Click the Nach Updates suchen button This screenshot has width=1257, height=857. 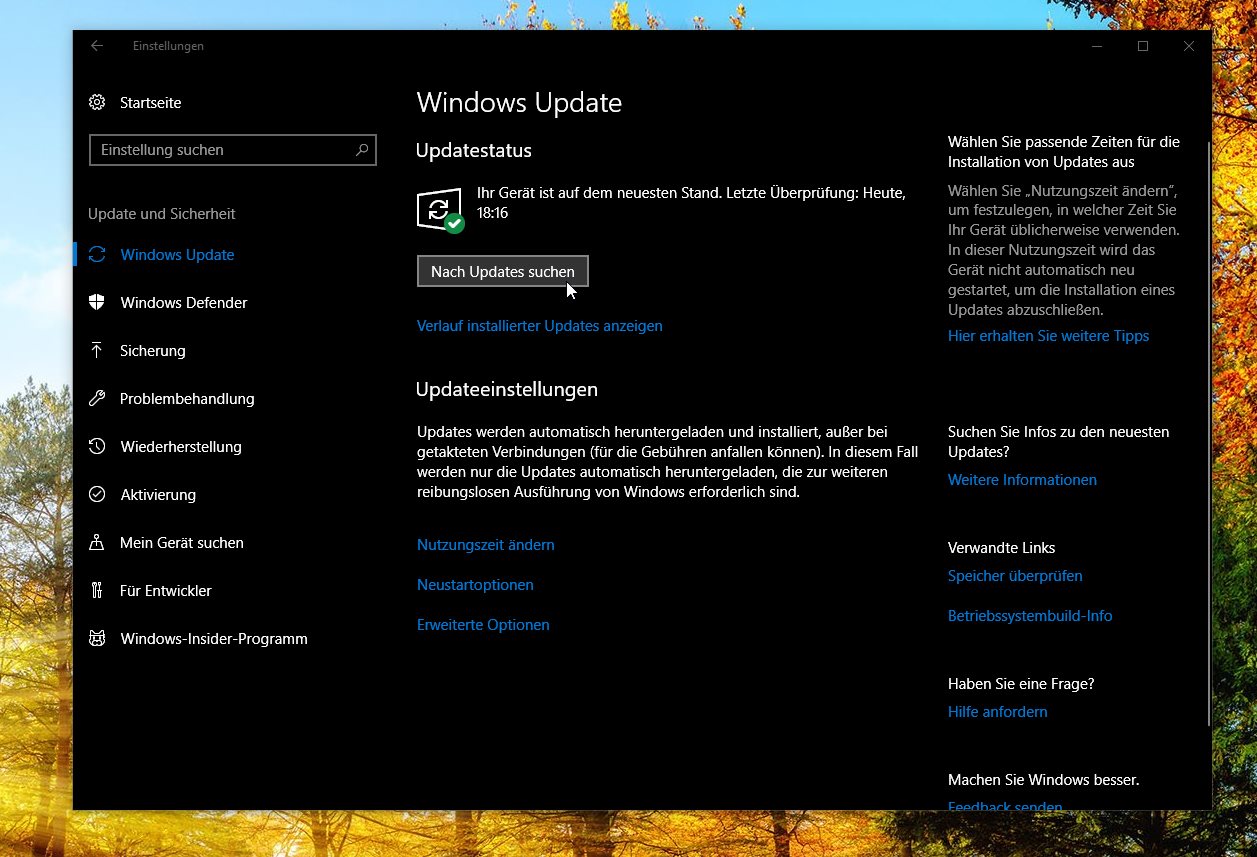point(503,272)
